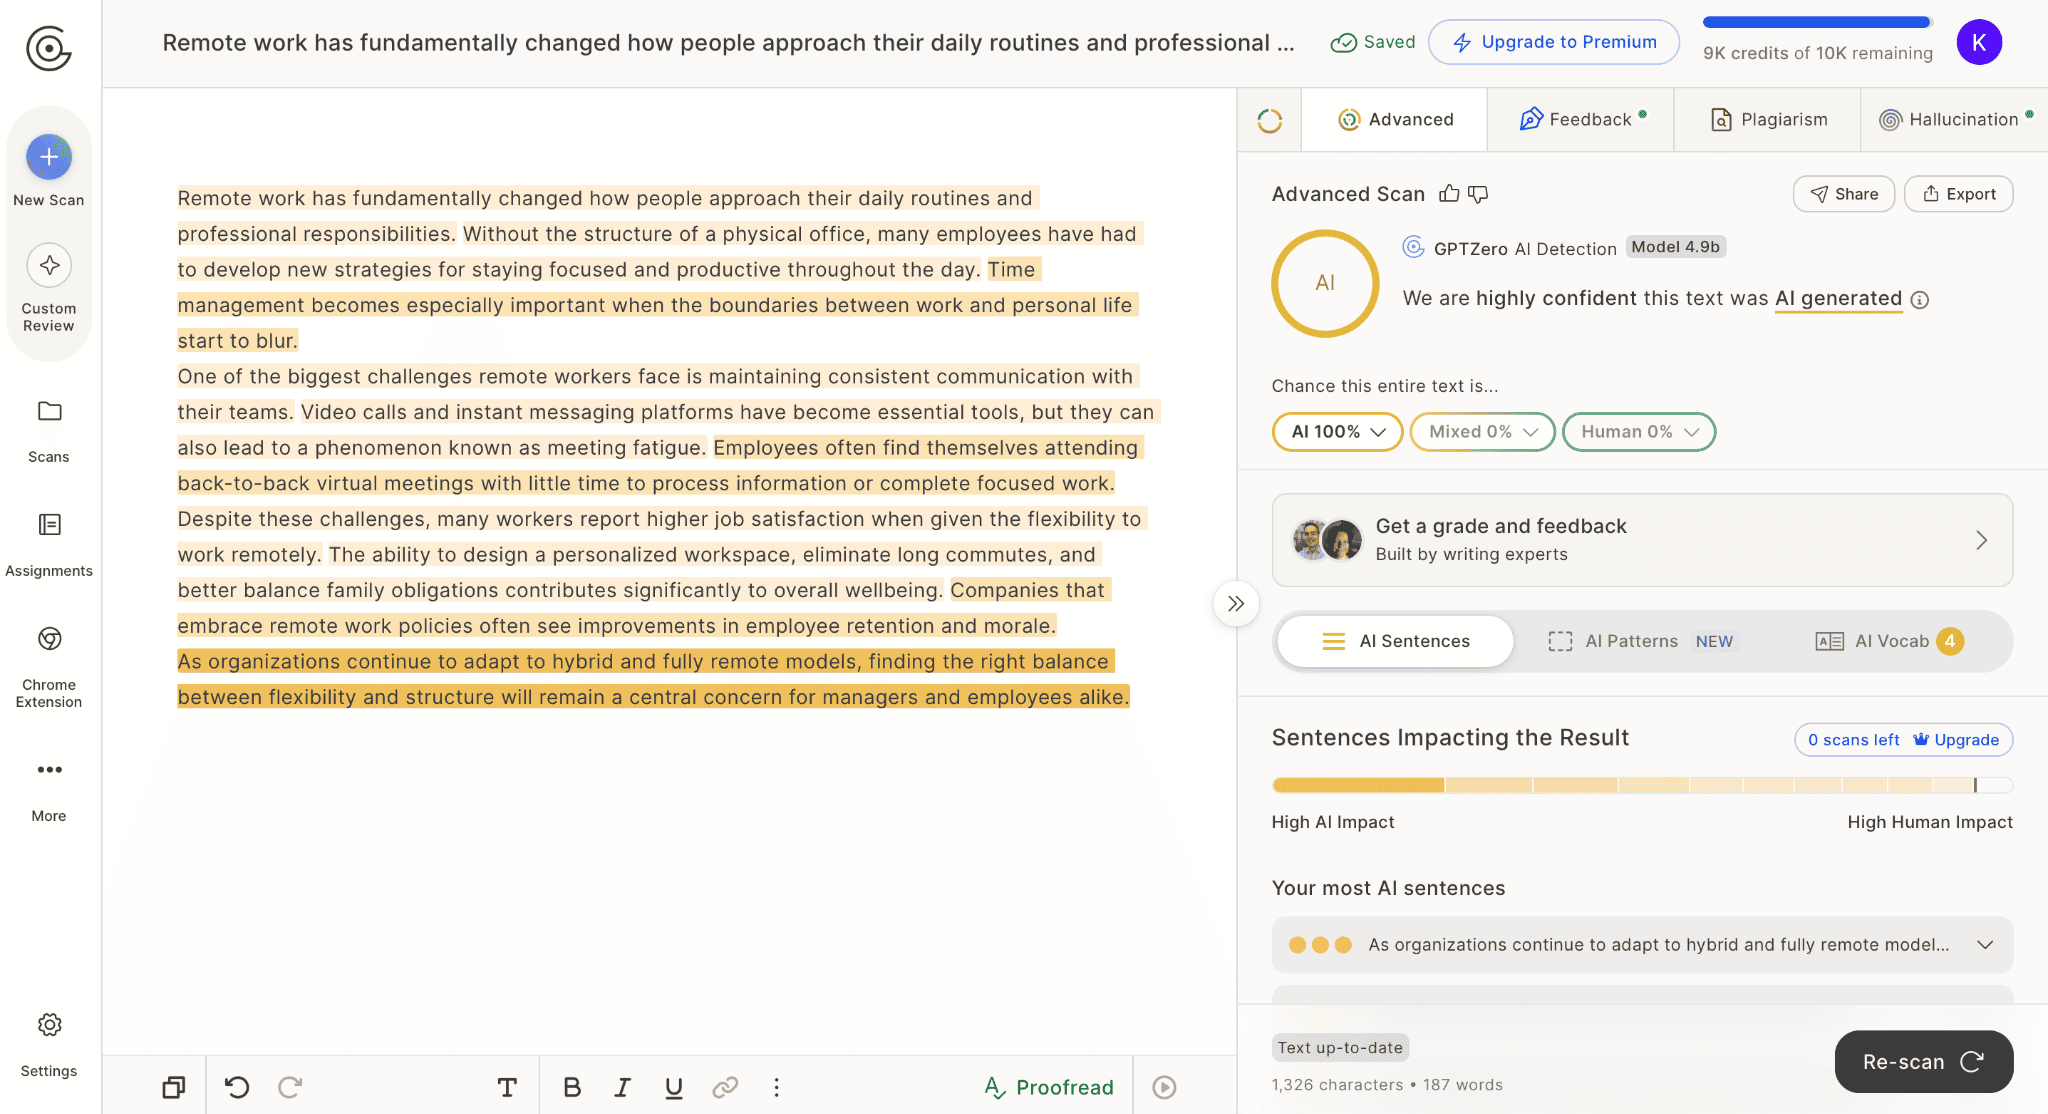This screenshot has width=2048, height=1114.
Task: Click Upgrade to Premium button
Action: point(1554,42)
